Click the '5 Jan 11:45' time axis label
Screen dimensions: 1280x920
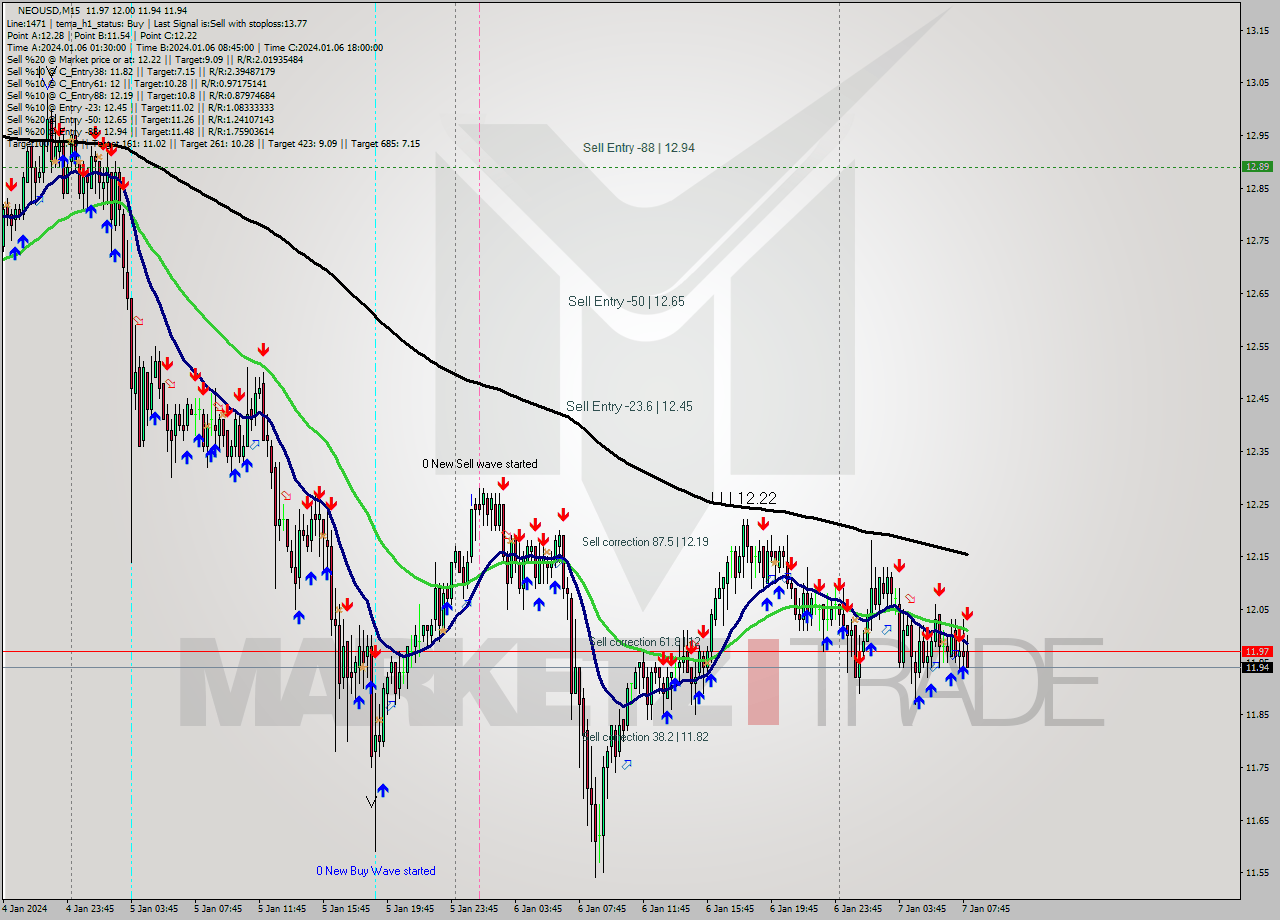point(282,909)
